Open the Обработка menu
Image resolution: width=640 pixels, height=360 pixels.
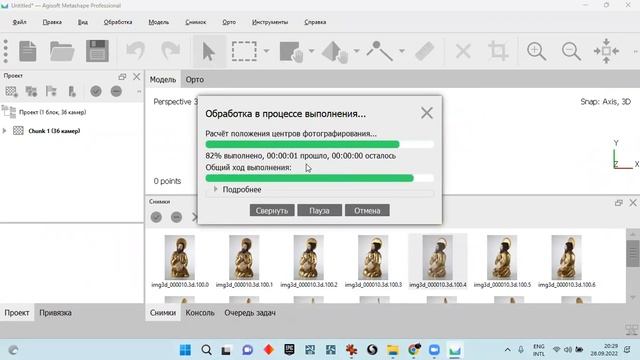tap(118, 22)
